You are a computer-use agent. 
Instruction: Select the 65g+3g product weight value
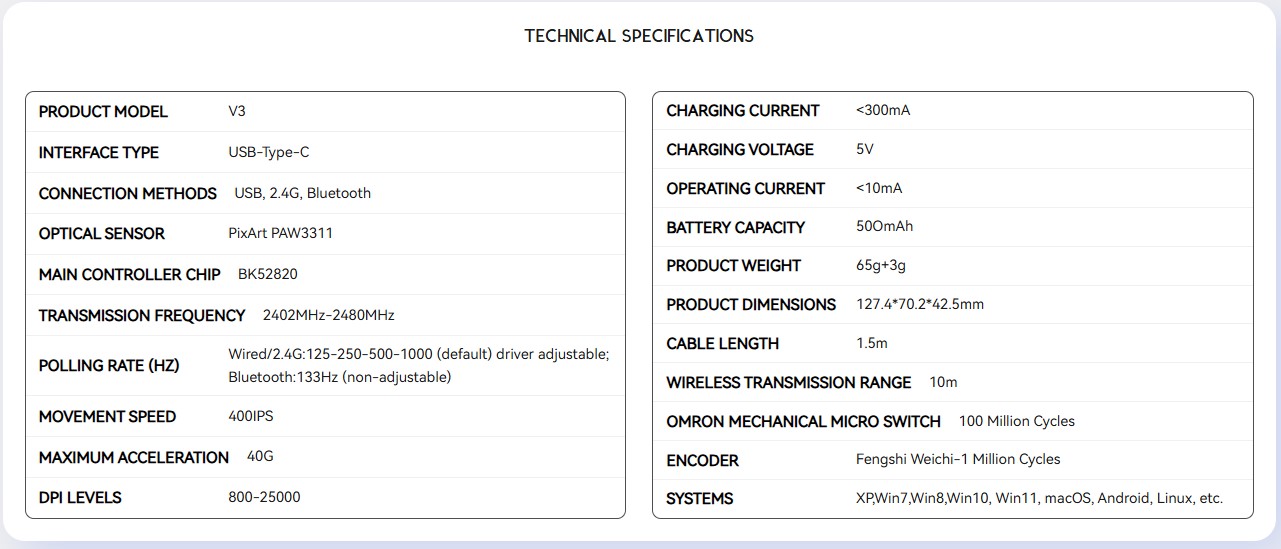pyautogui.click(x=881, y=265)
